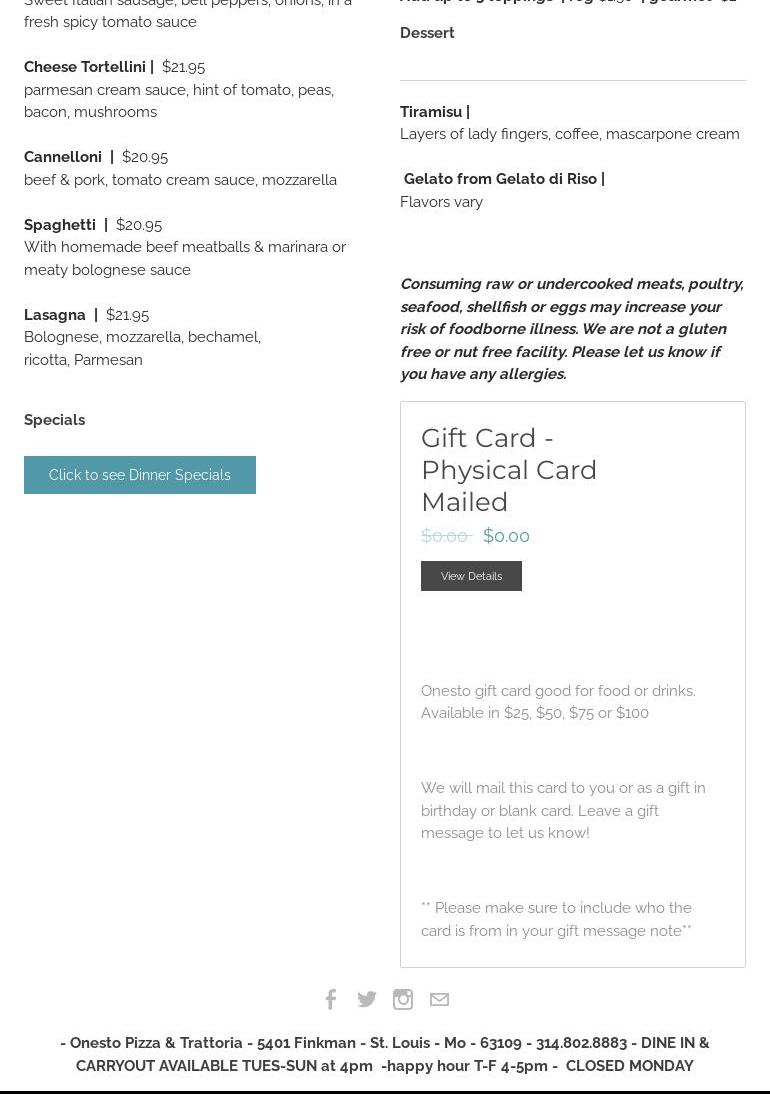Click Gelato from Gelato di Riso heading
The width and height of the screenshot is (770, 1094).
(500, 179)
